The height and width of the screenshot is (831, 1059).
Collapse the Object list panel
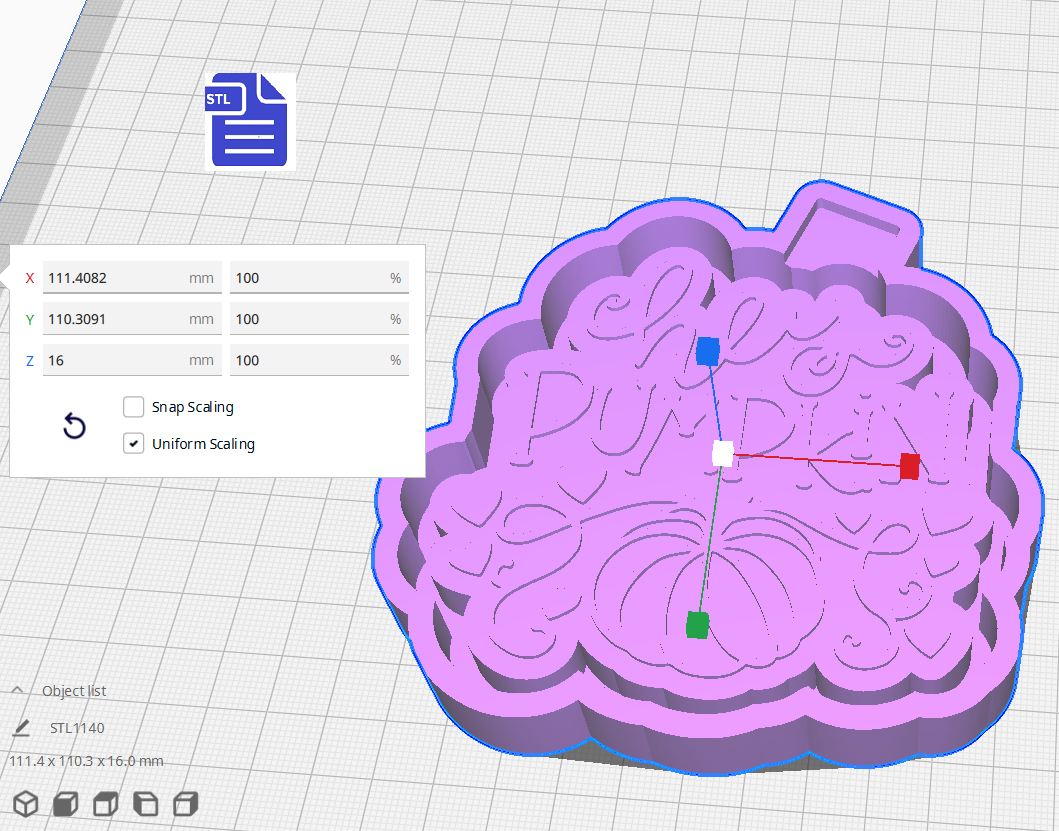click(x=18, y=690)
